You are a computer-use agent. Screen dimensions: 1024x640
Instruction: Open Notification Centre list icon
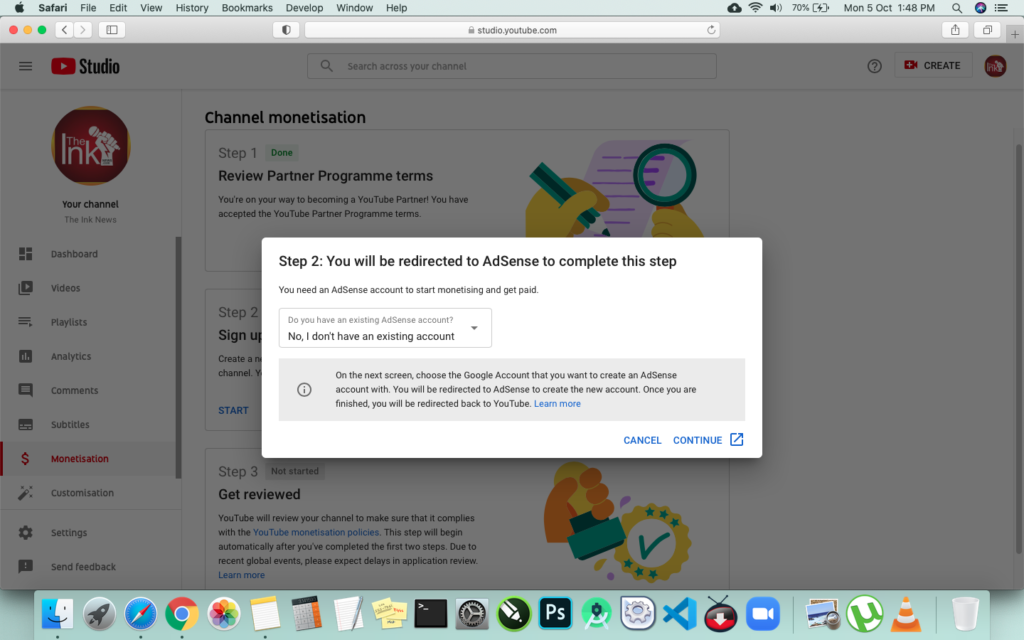tap(1001, 8)
